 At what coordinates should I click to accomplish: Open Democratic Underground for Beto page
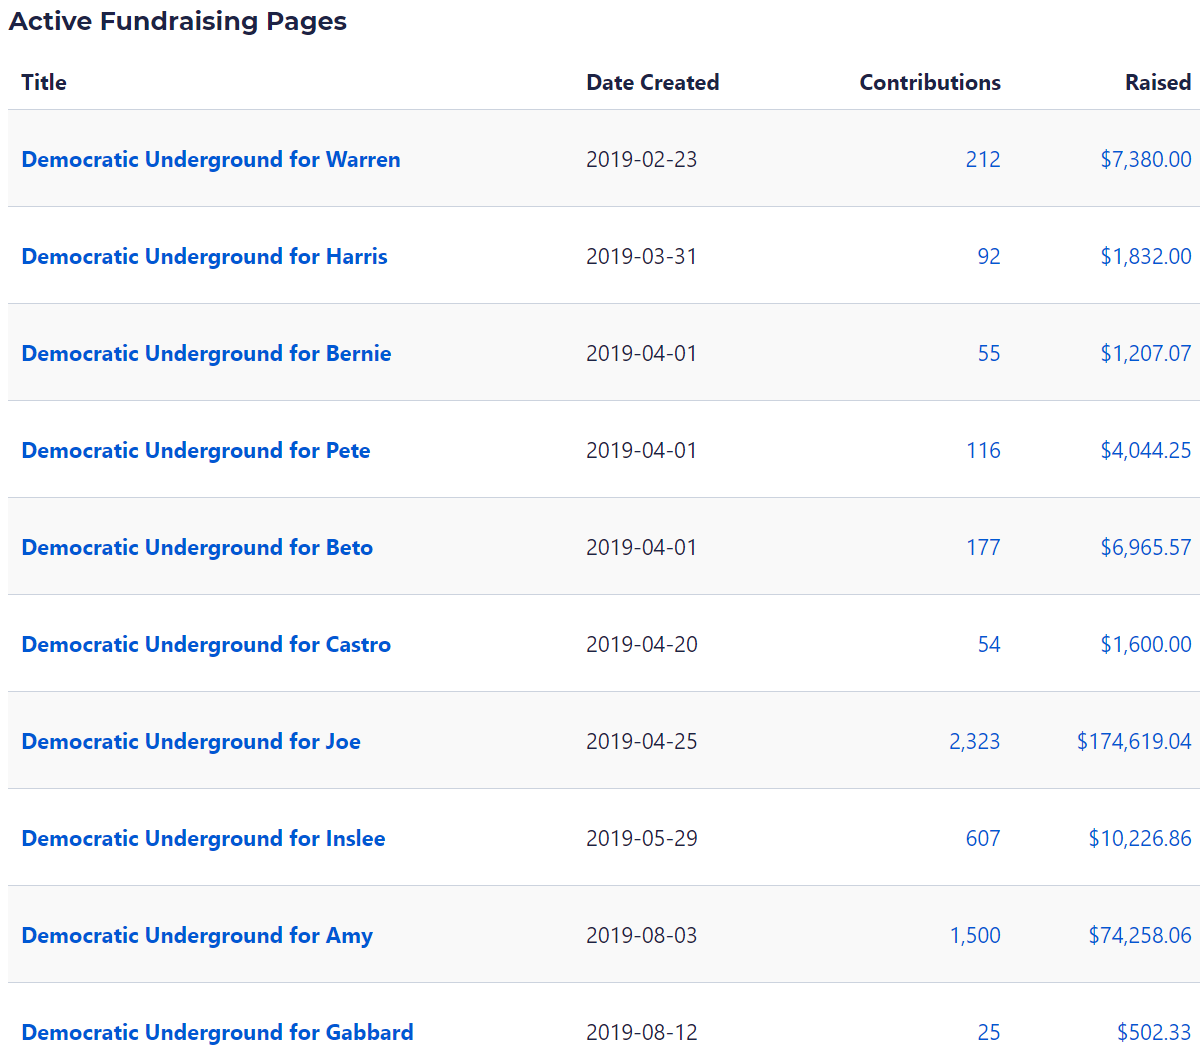point(197,548)
